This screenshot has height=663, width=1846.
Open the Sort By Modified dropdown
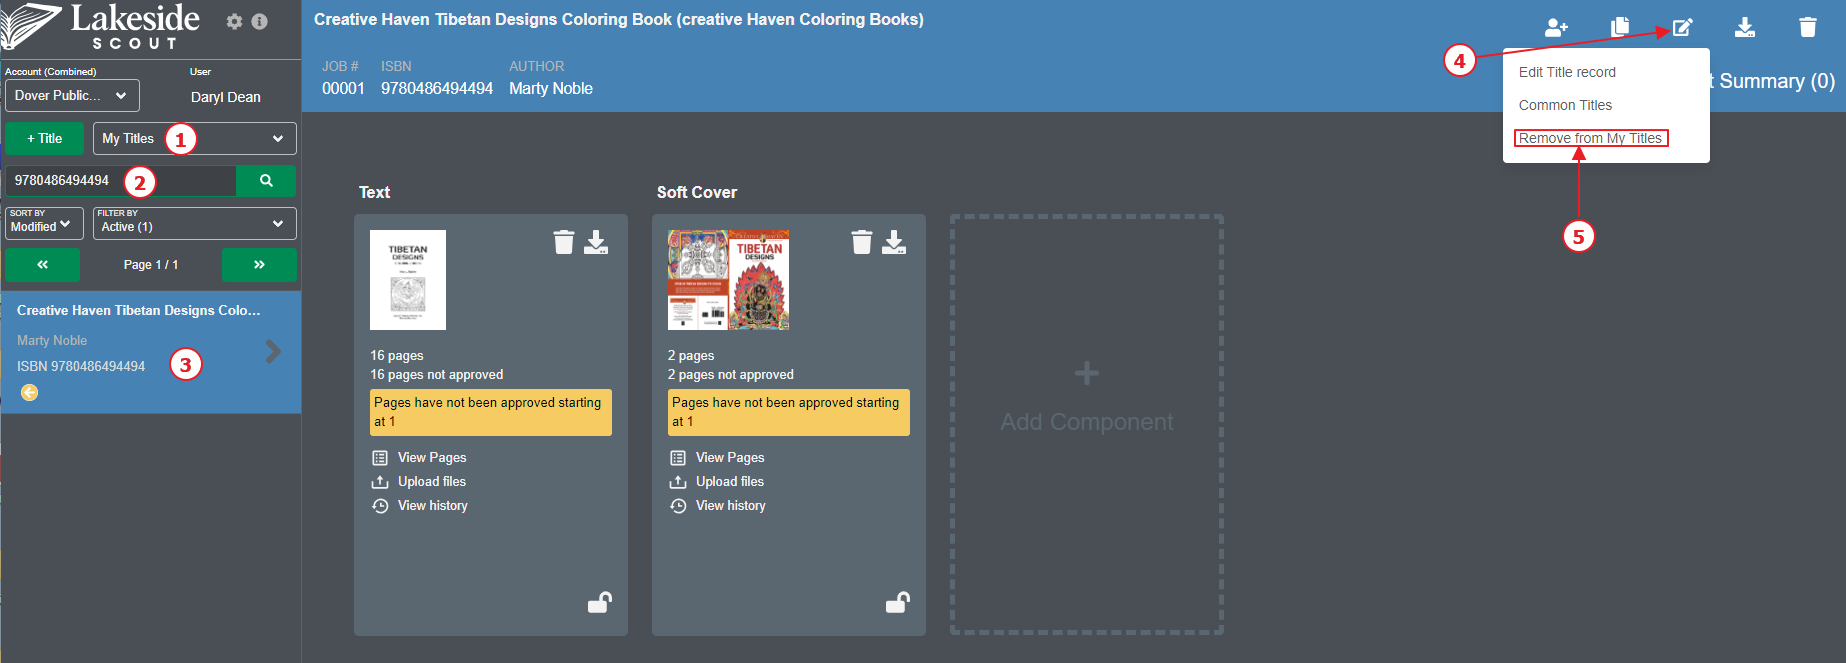(x=44, y=223)
